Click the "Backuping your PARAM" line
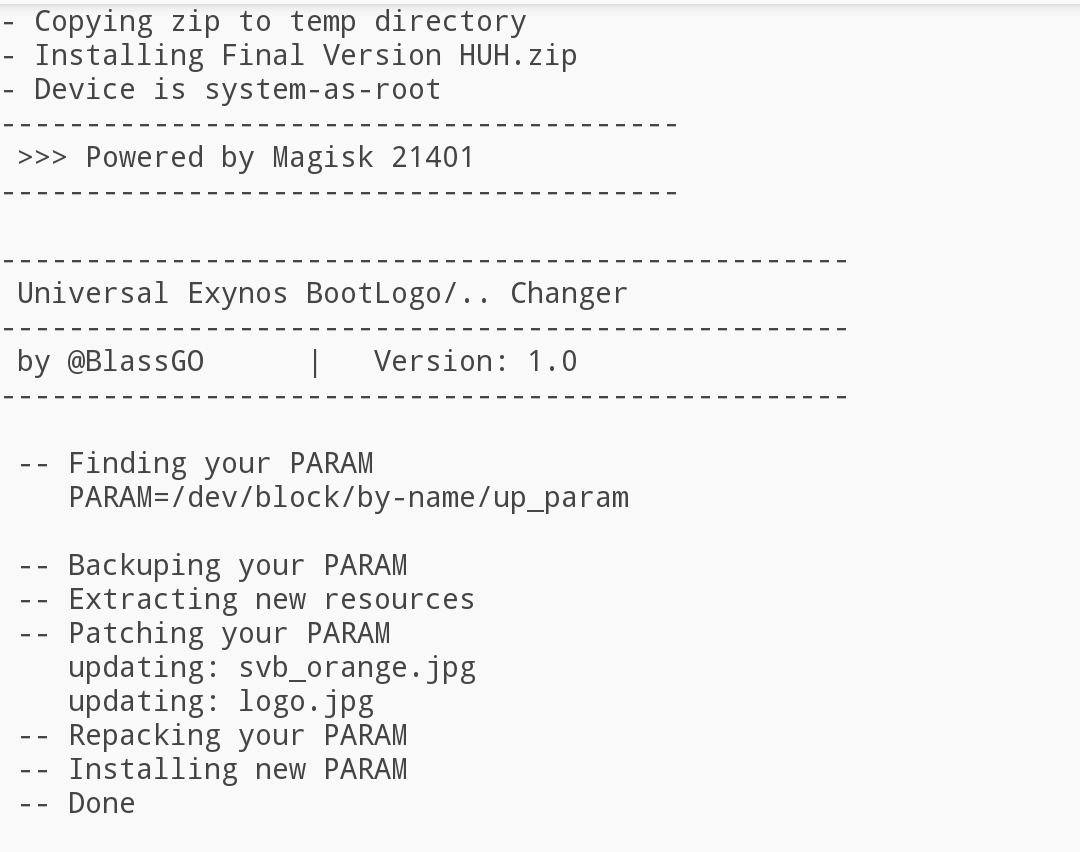The image size is (1080, 852). point(237,565)
